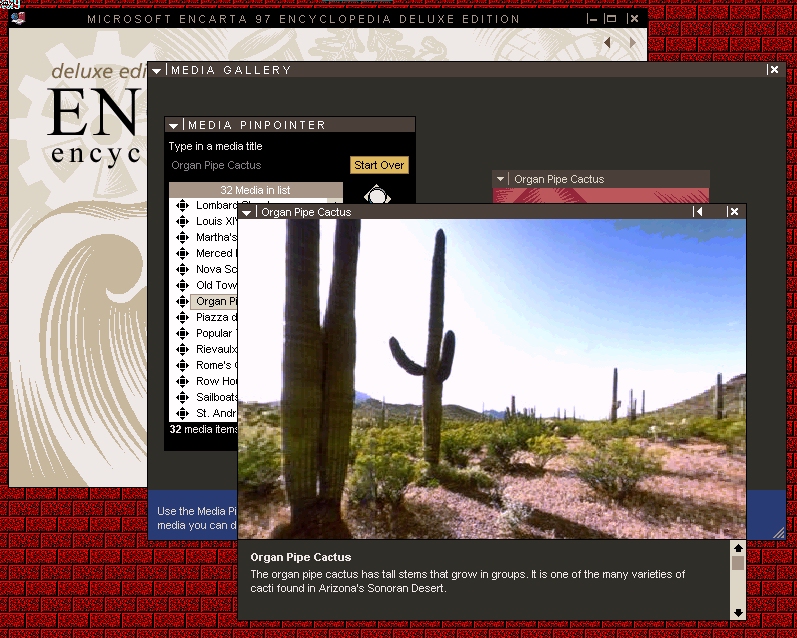797x638 pixels.
Task: Click the media icon beside St. Andrews entry
Action: pyautogui.click(x=182, y=414)
